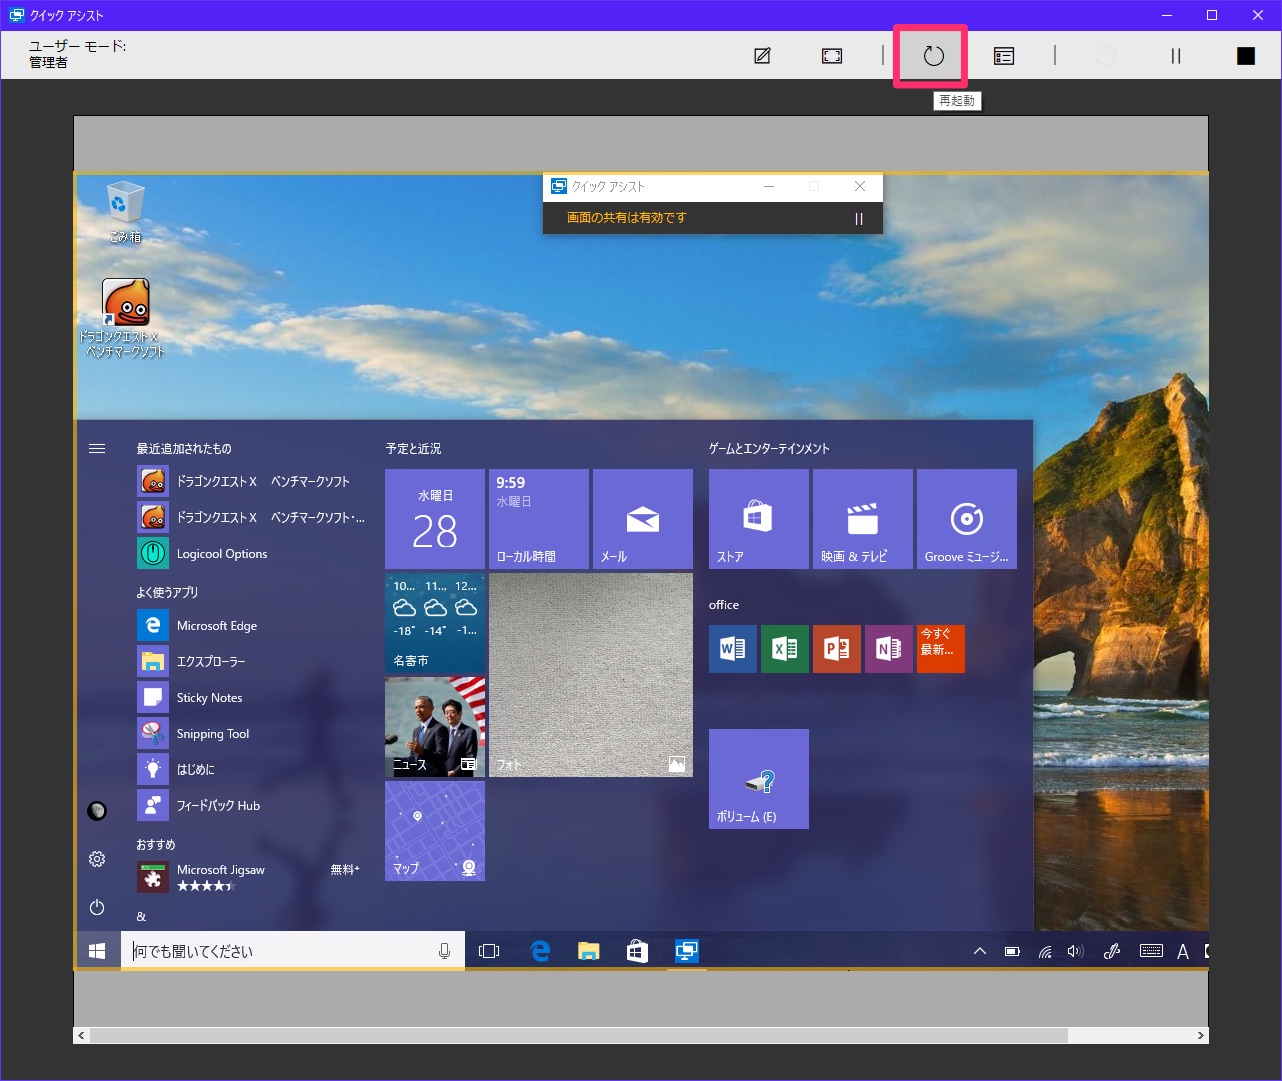The width and height of the screenshot is (1282, 1081).
Task: Launch OneNote from the office group
Action: pyautogui.click(x=889, y=649)
